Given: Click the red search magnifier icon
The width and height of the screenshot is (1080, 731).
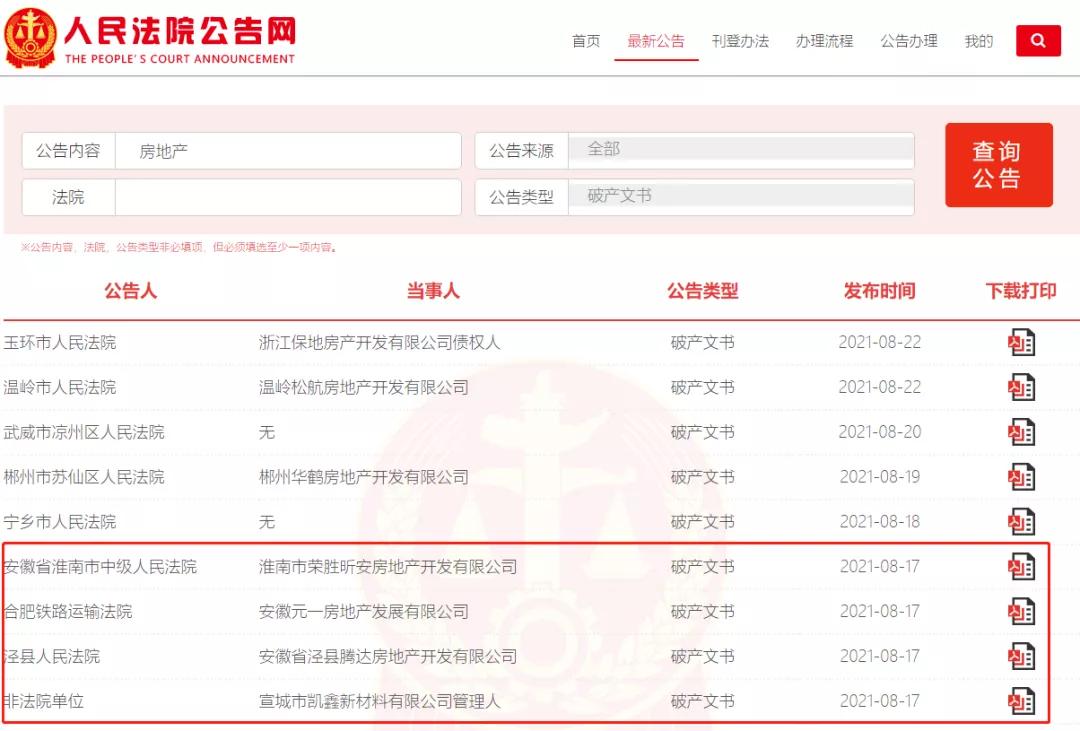Looking at the screenshot, I should (1038, 41).
